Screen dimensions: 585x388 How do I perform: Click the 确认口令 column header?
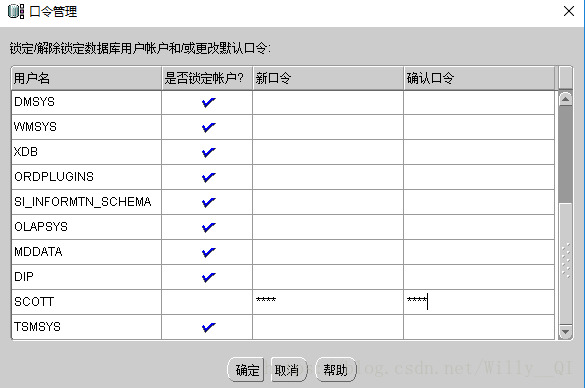click(x=479, y=78)
